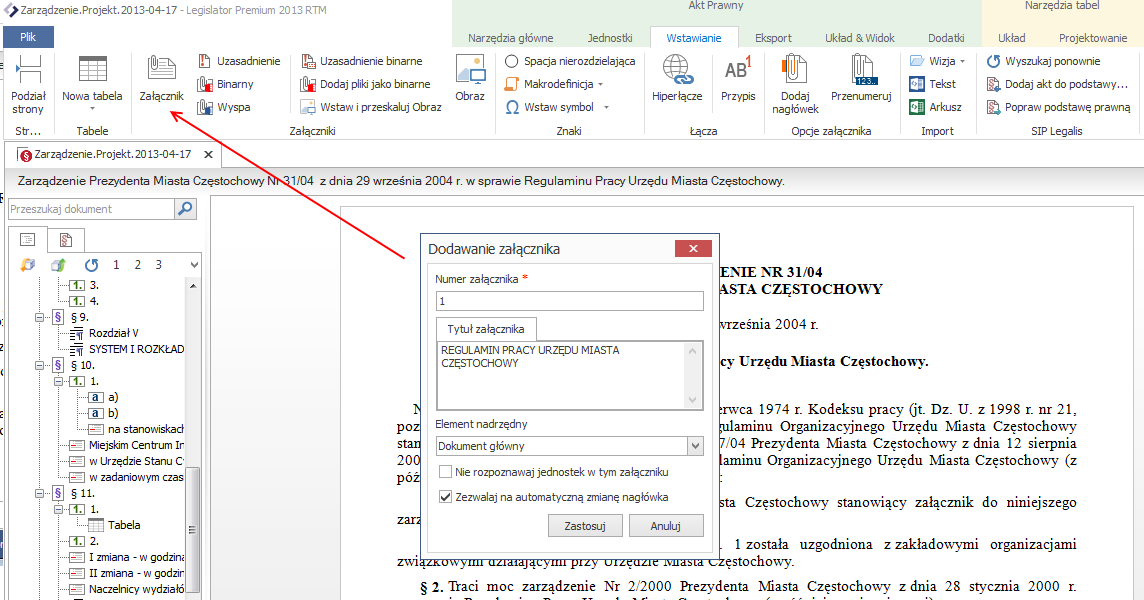Import from Arkusz spreadsheet

936,107
